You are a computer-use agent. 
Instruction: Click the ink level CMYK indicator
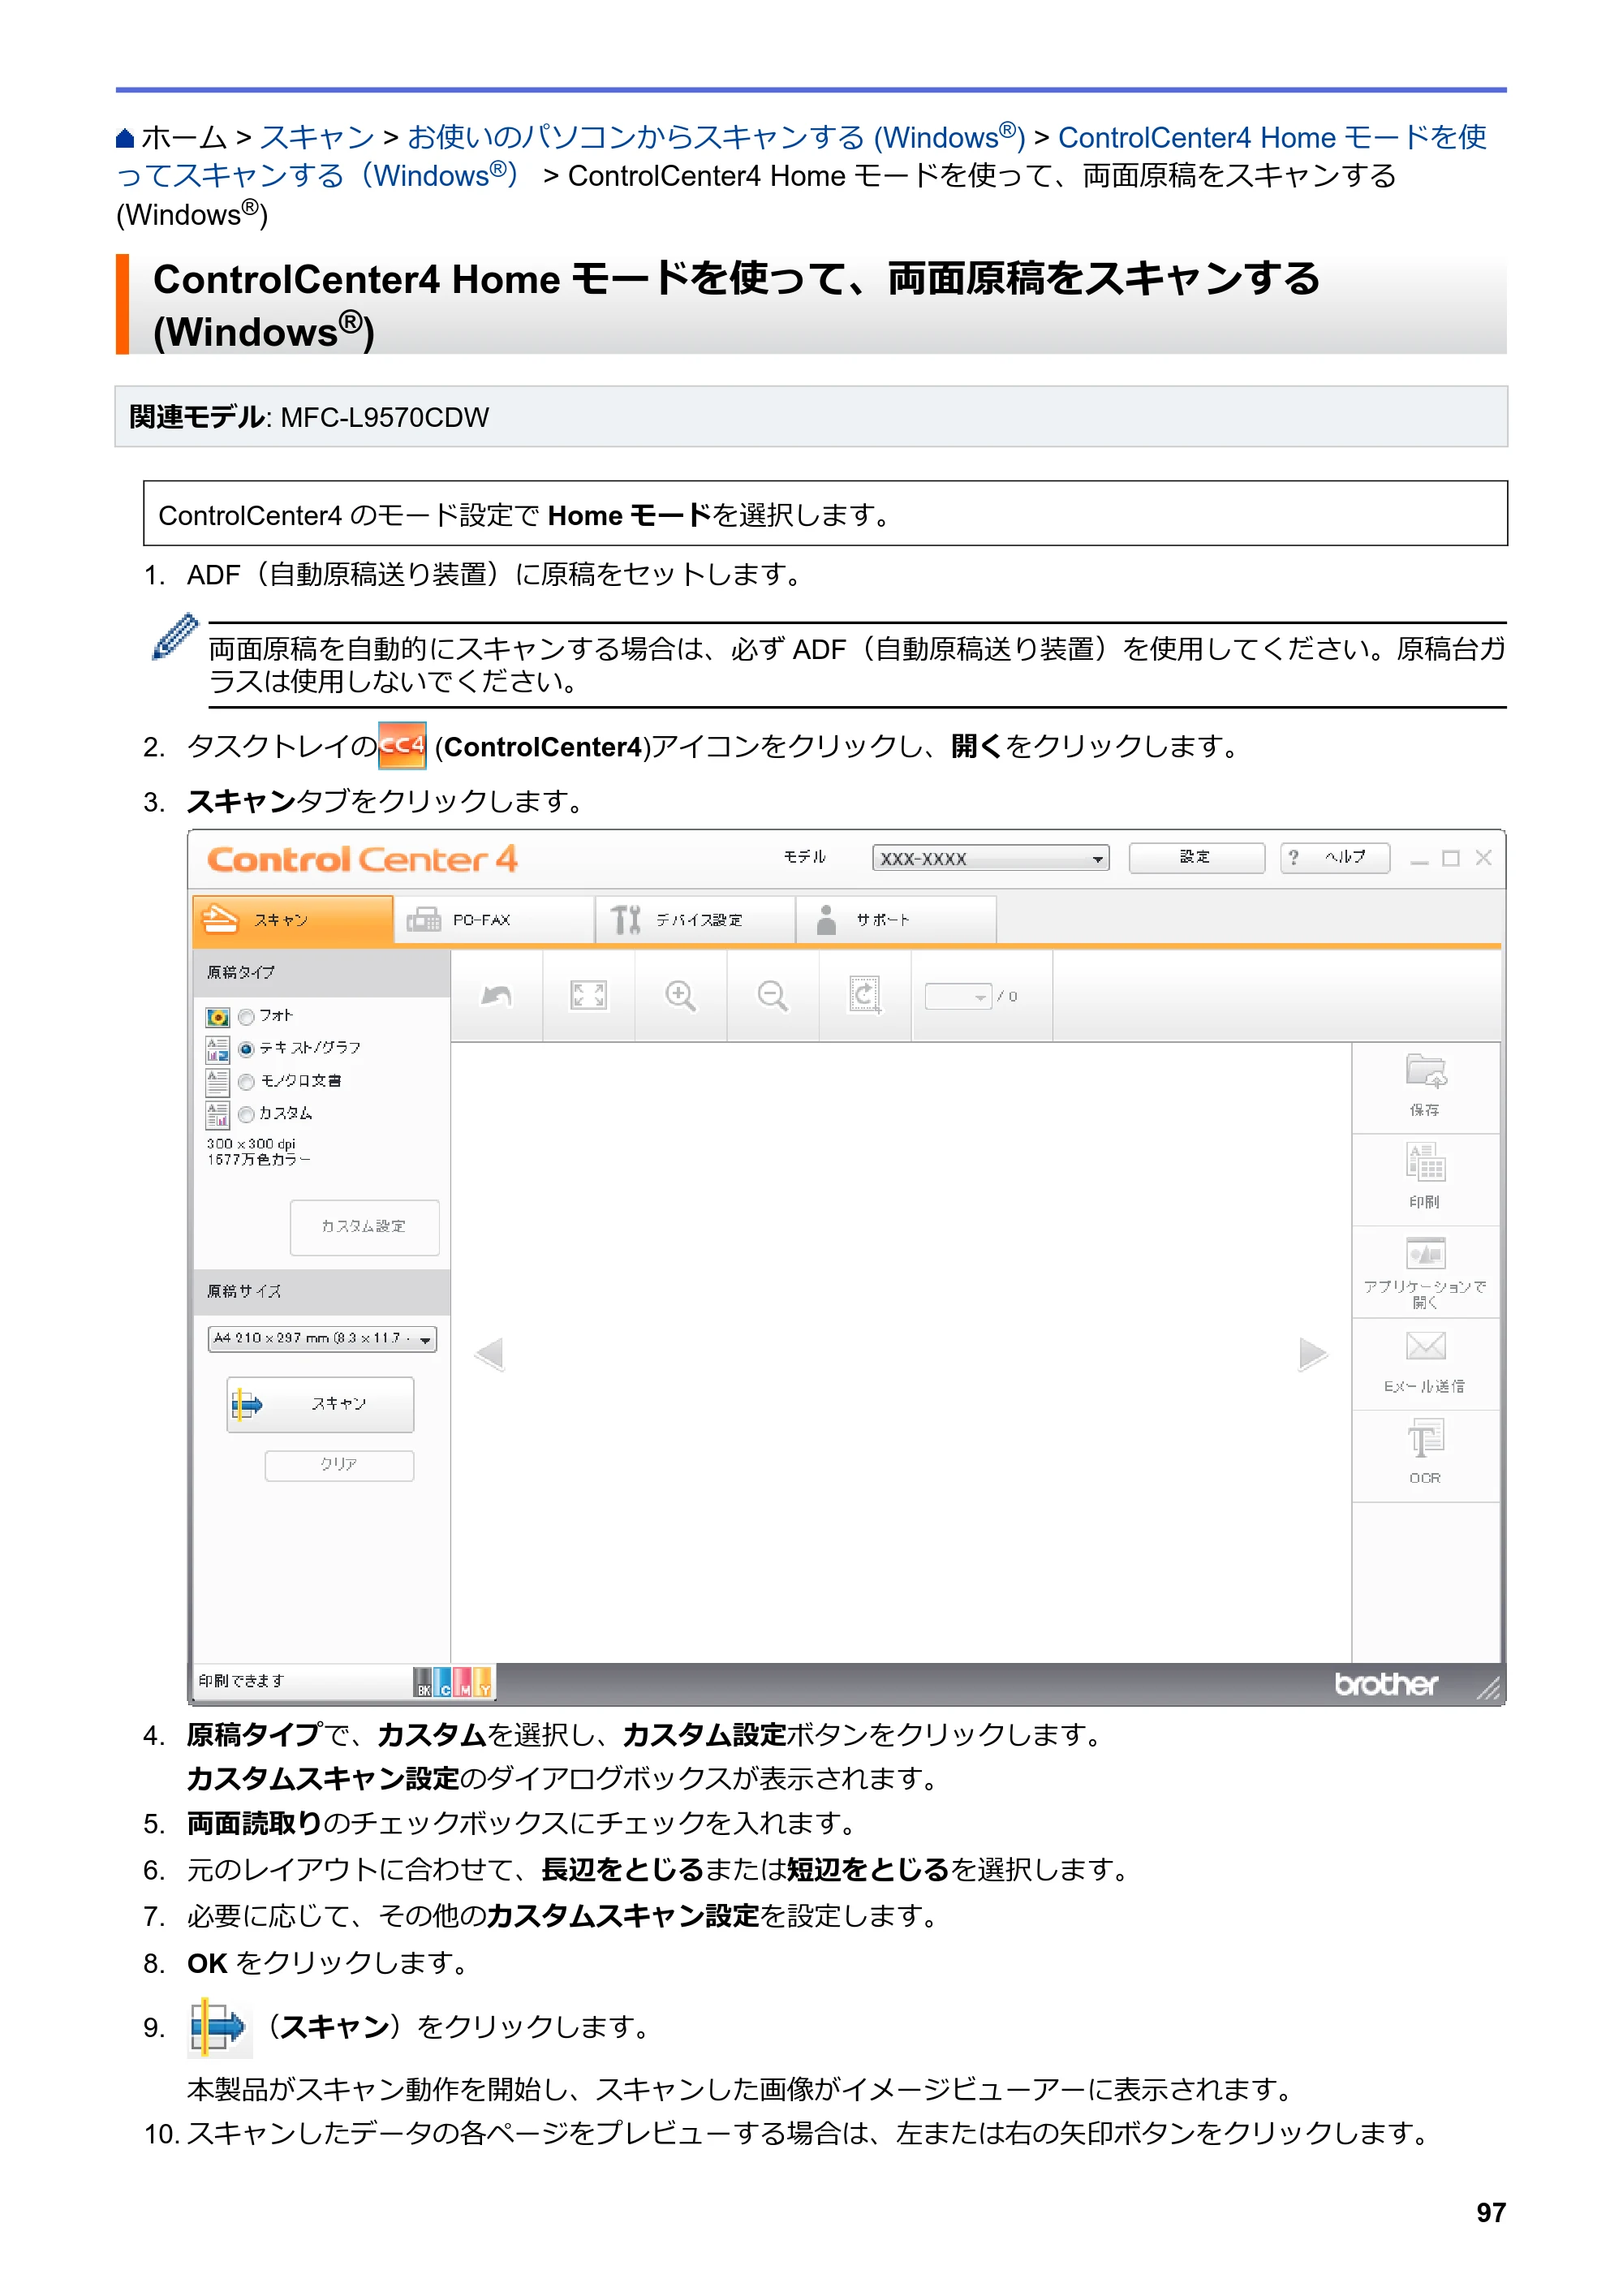tap(453, 1682)
